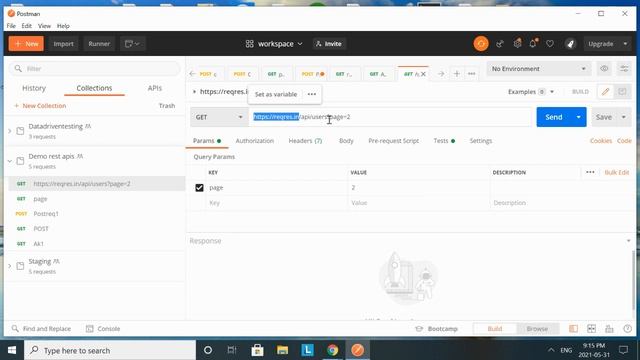Screen dimensions: 640x360
Task: Go to previous tabs arrow
Action: (x=193, y=74)
